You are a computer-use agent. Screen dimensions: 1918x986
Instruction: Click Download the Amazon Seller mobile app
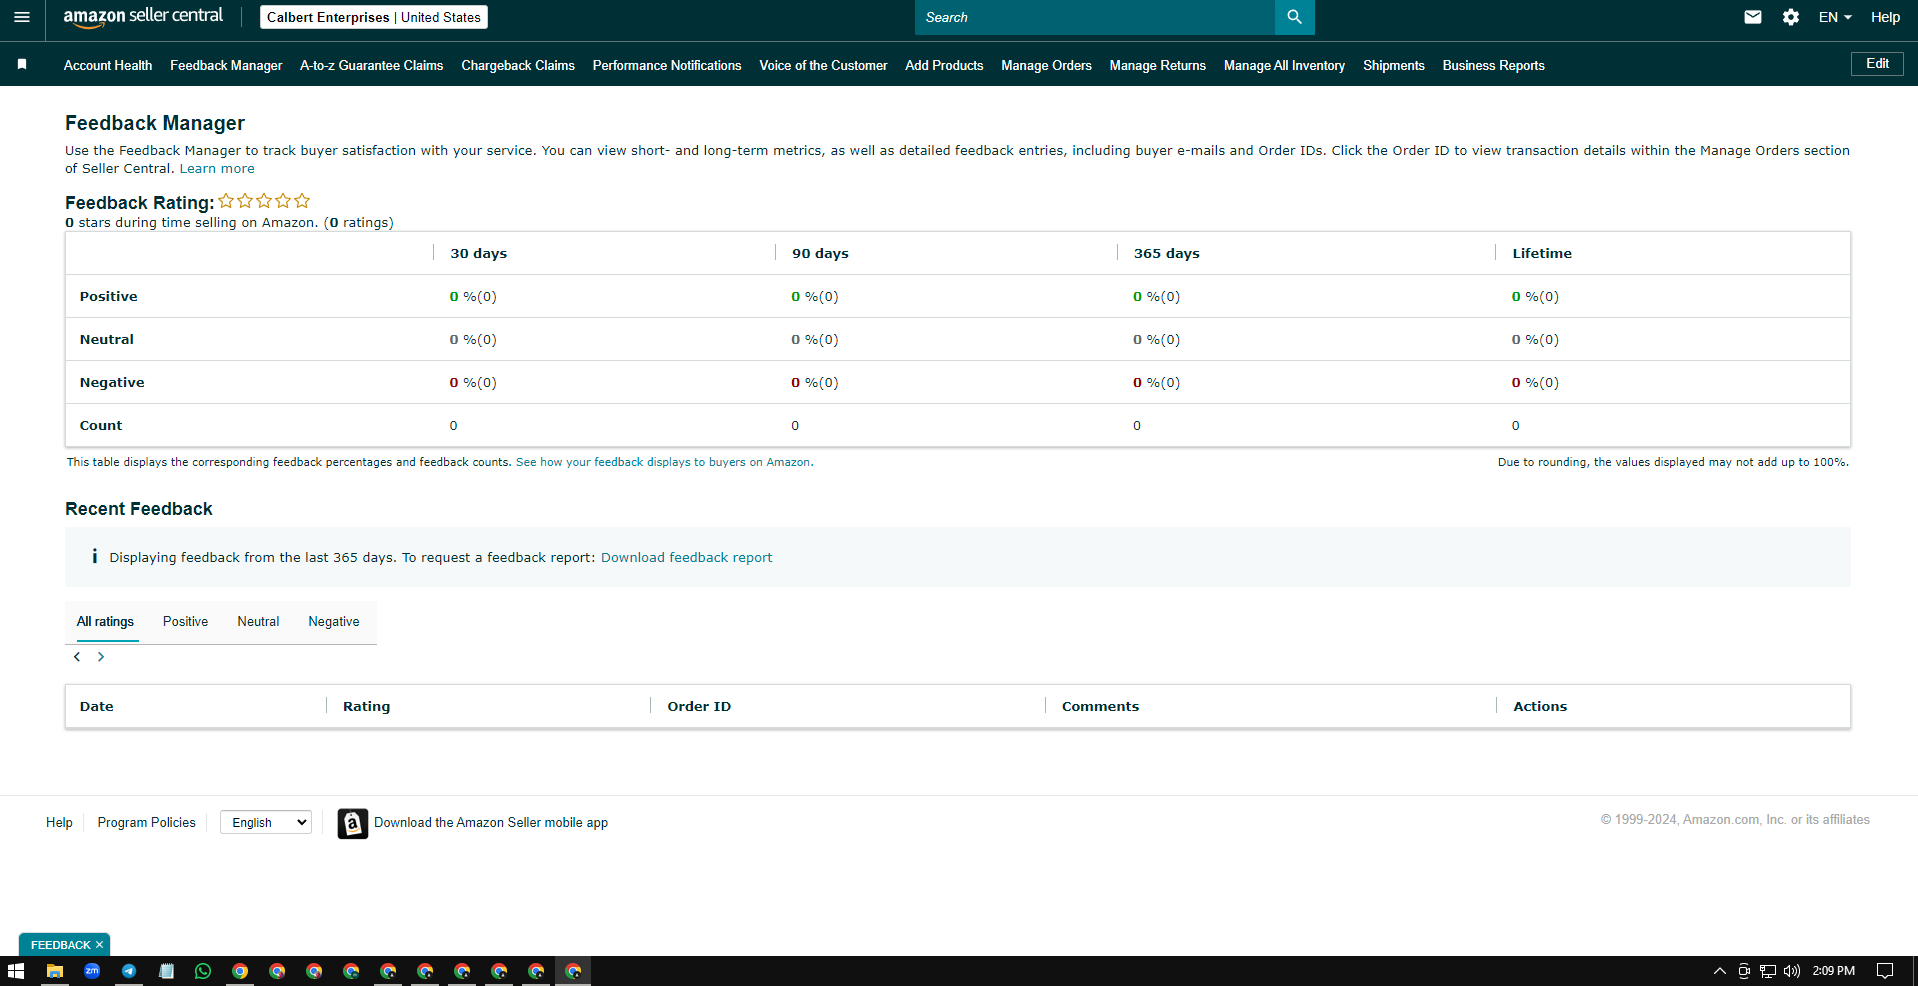(x=491, y=822)
